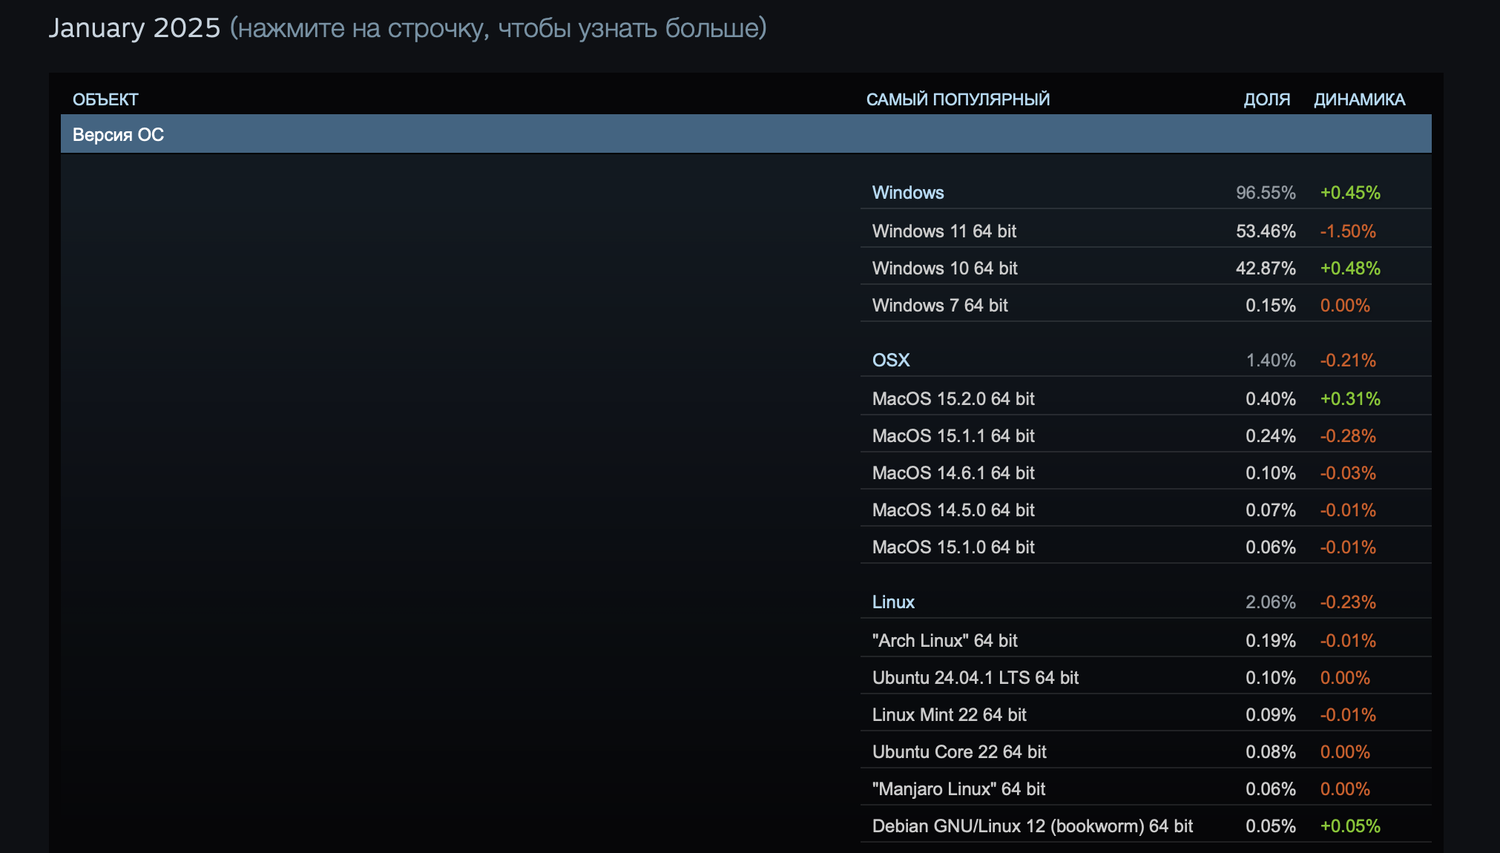The height and width of the screenshot is (853, 1500).
Task: Click OSX total share 1.40%
Action: pos(1271,360)
